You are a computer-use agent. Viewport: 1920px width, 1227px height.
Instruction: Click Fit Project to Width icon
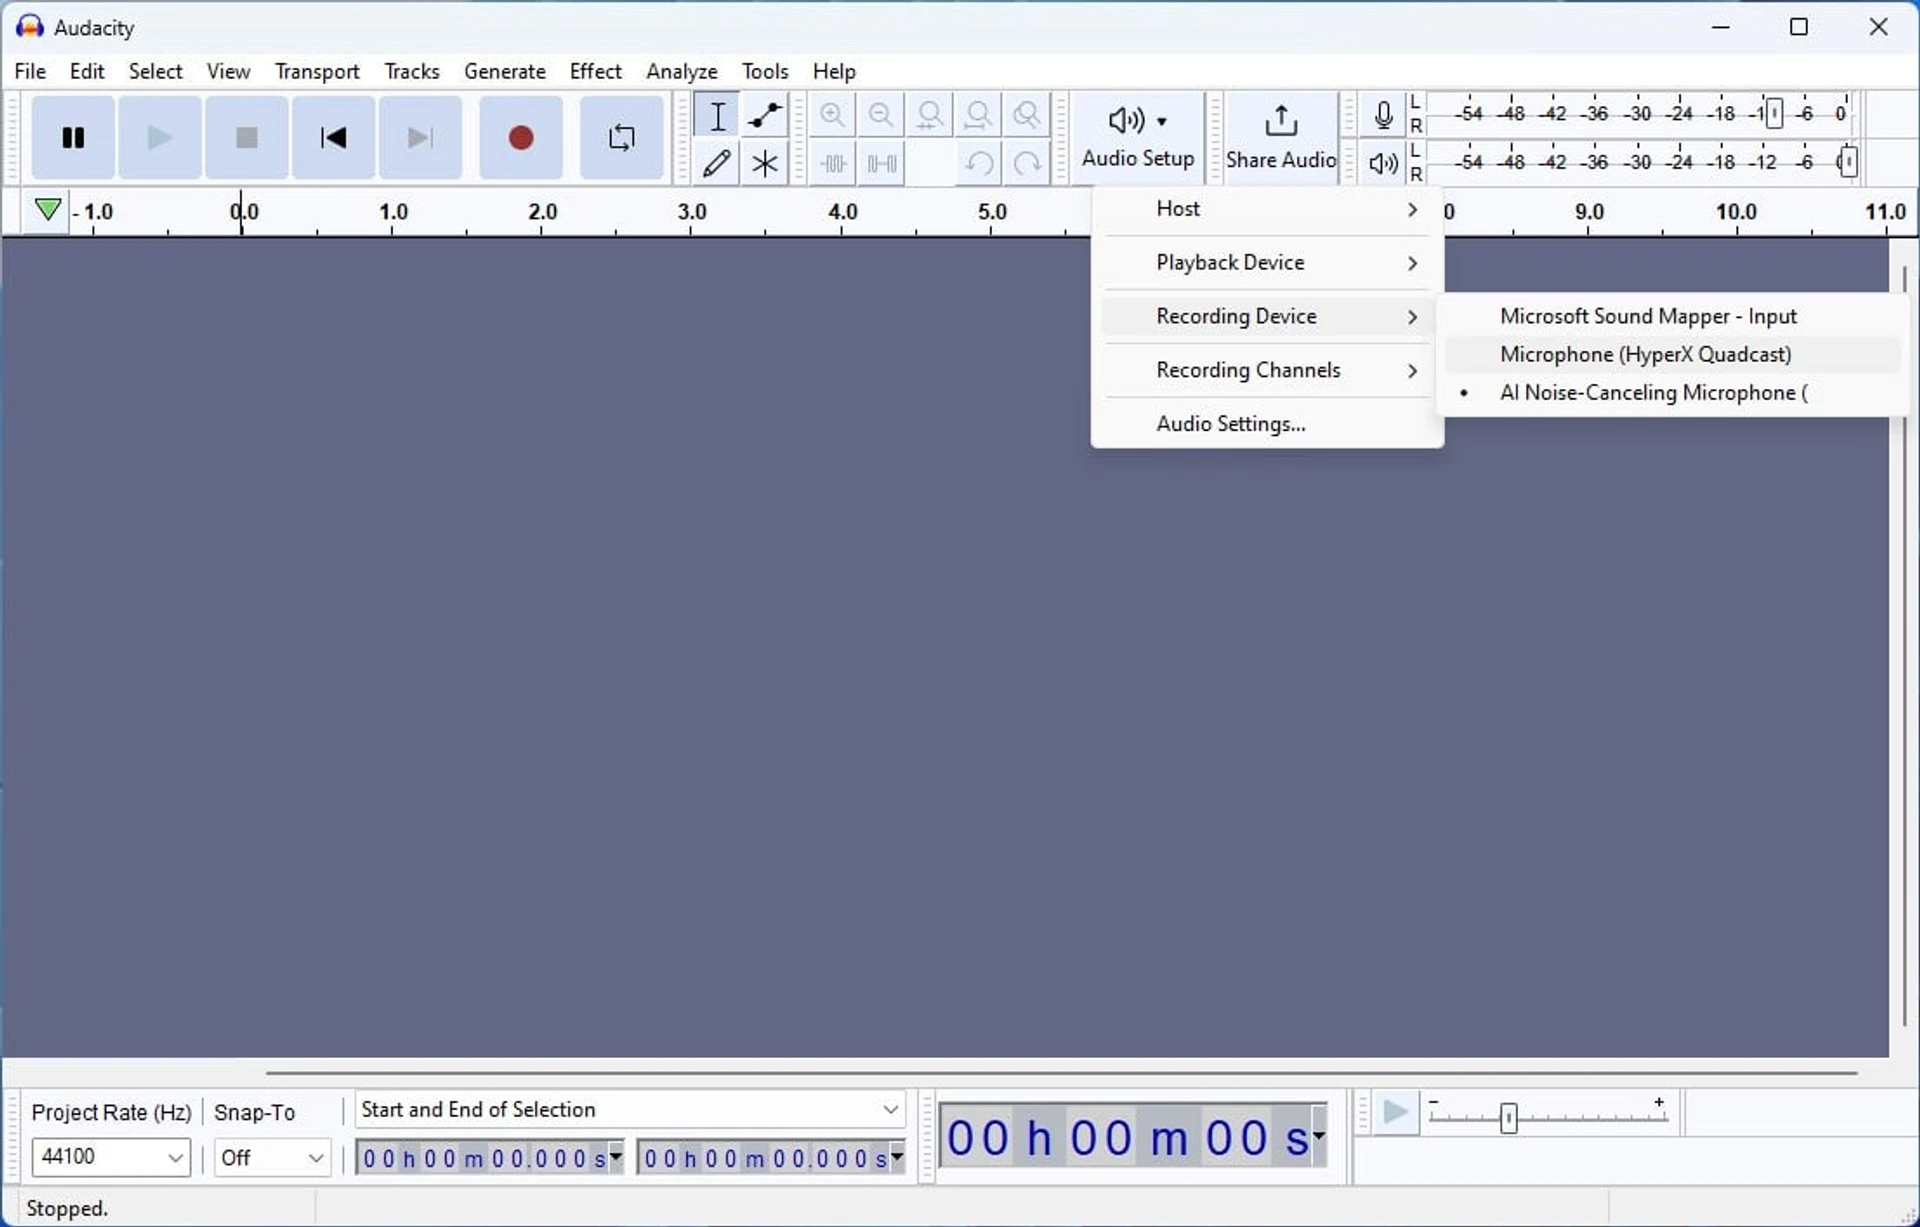click(979, 115)
